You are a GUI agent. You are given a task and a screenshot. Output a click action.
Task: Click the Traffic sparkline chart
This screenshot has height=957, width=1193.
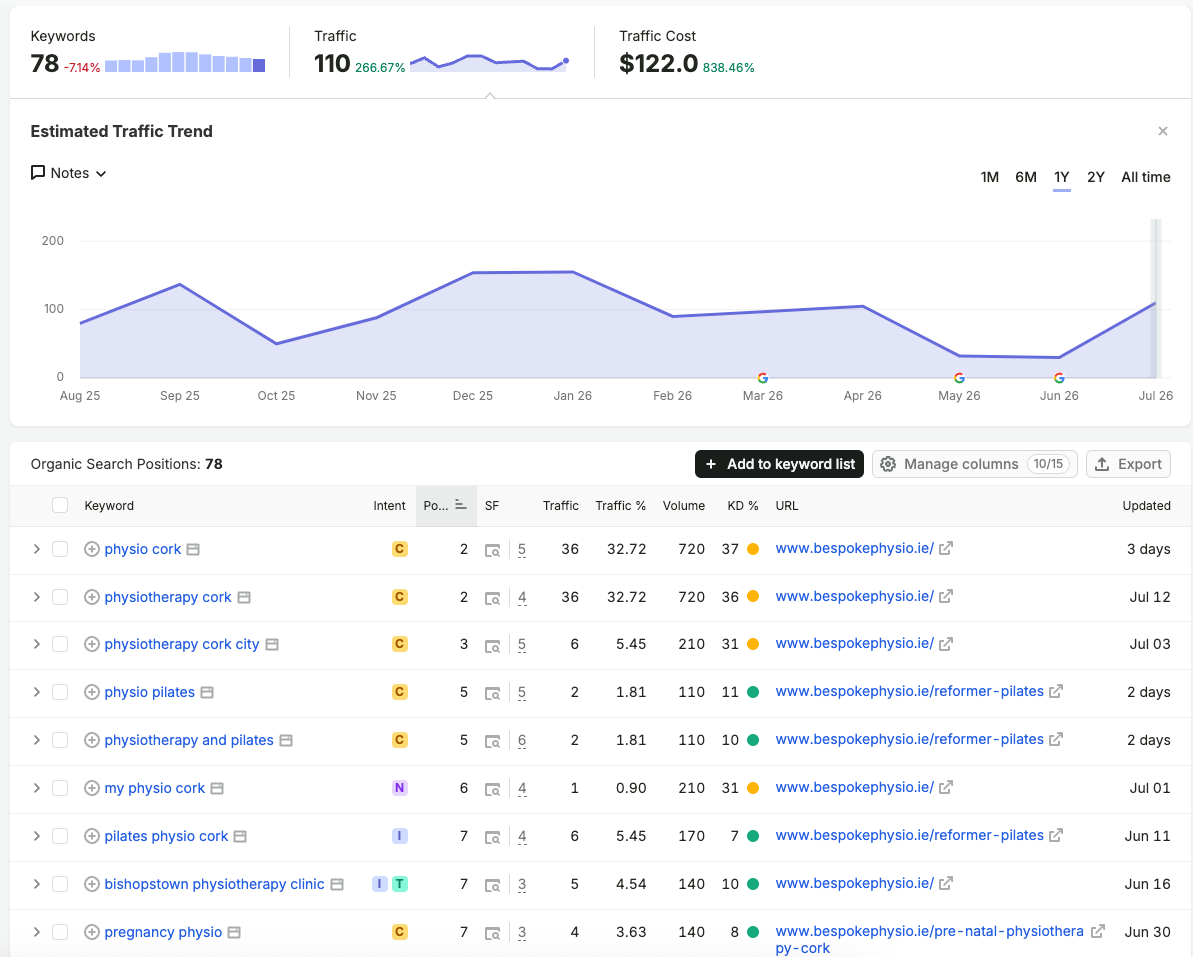(489, 62)
